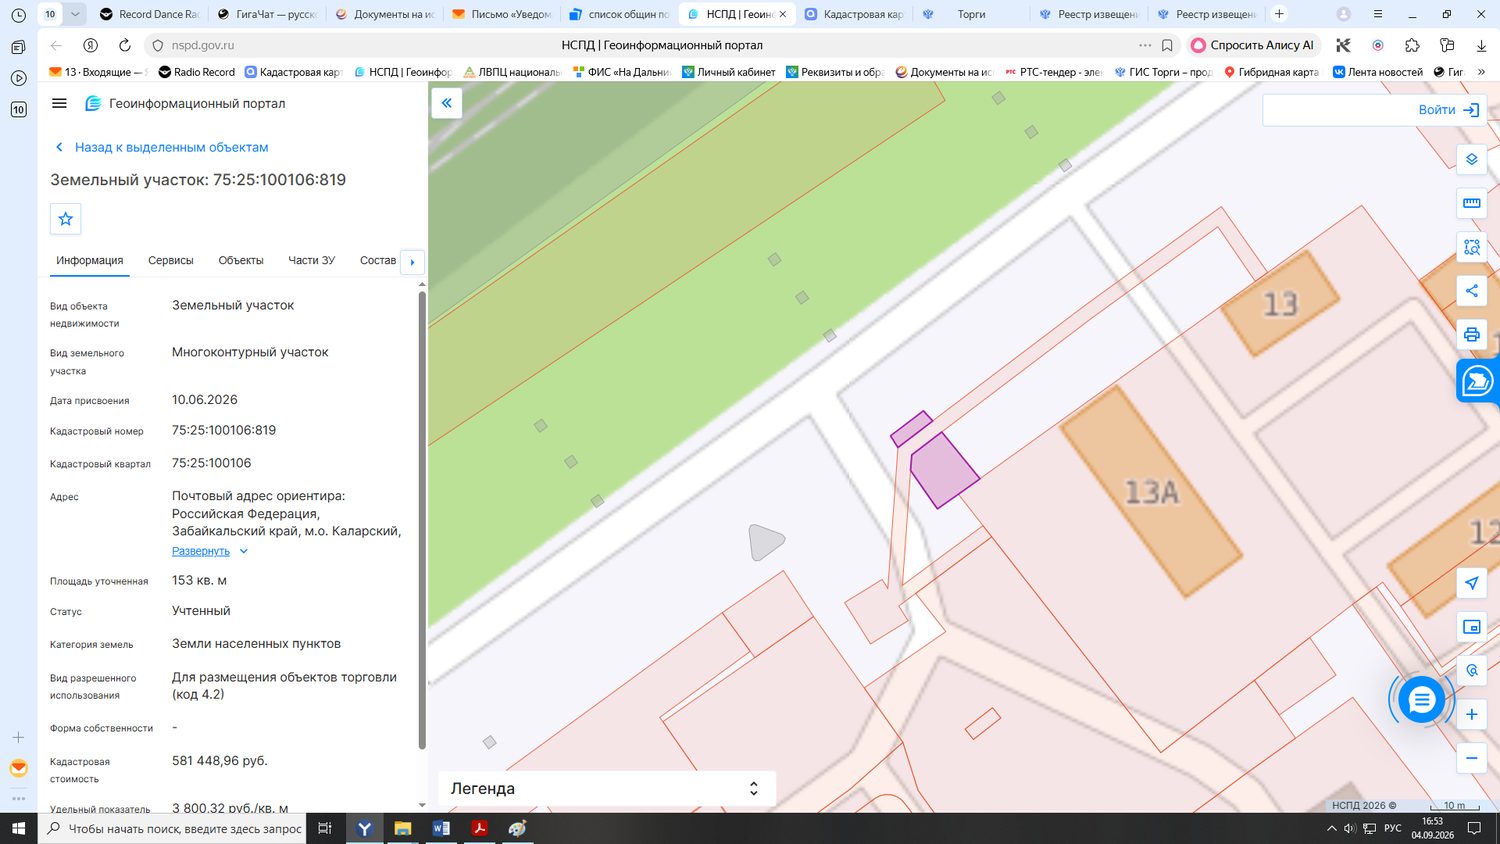Locate my position arrow icon
Viewport: 1500px width, 844px height.
pos(1471,583)
